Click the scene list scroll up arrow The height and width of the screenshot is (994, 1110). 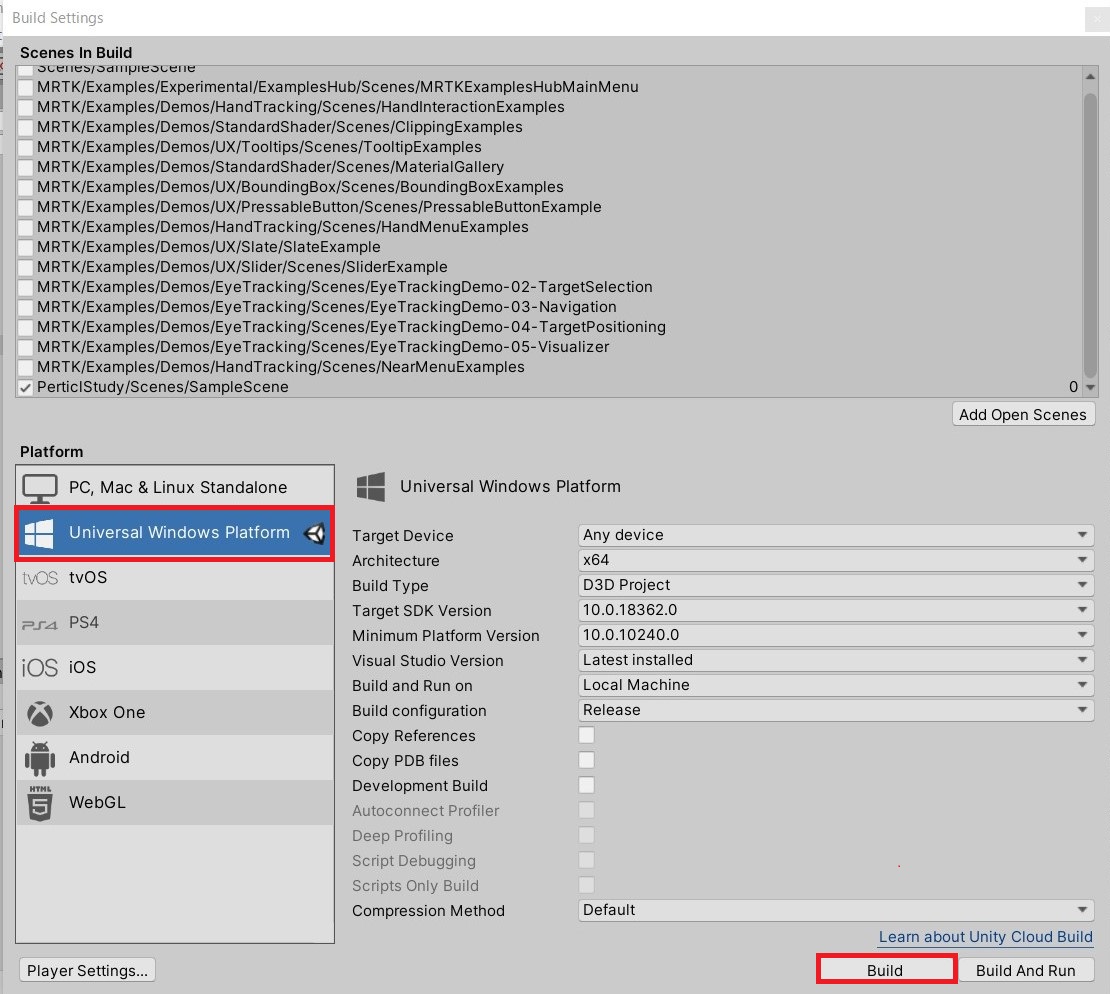coord(1090,76)
